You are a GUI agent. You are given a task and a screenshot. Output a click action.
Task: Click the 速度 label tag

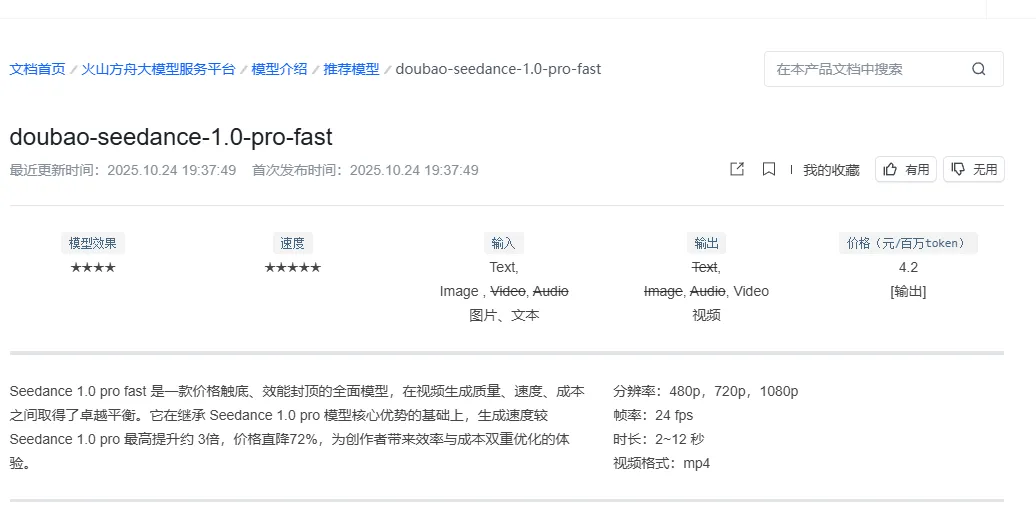pos(292,243)
